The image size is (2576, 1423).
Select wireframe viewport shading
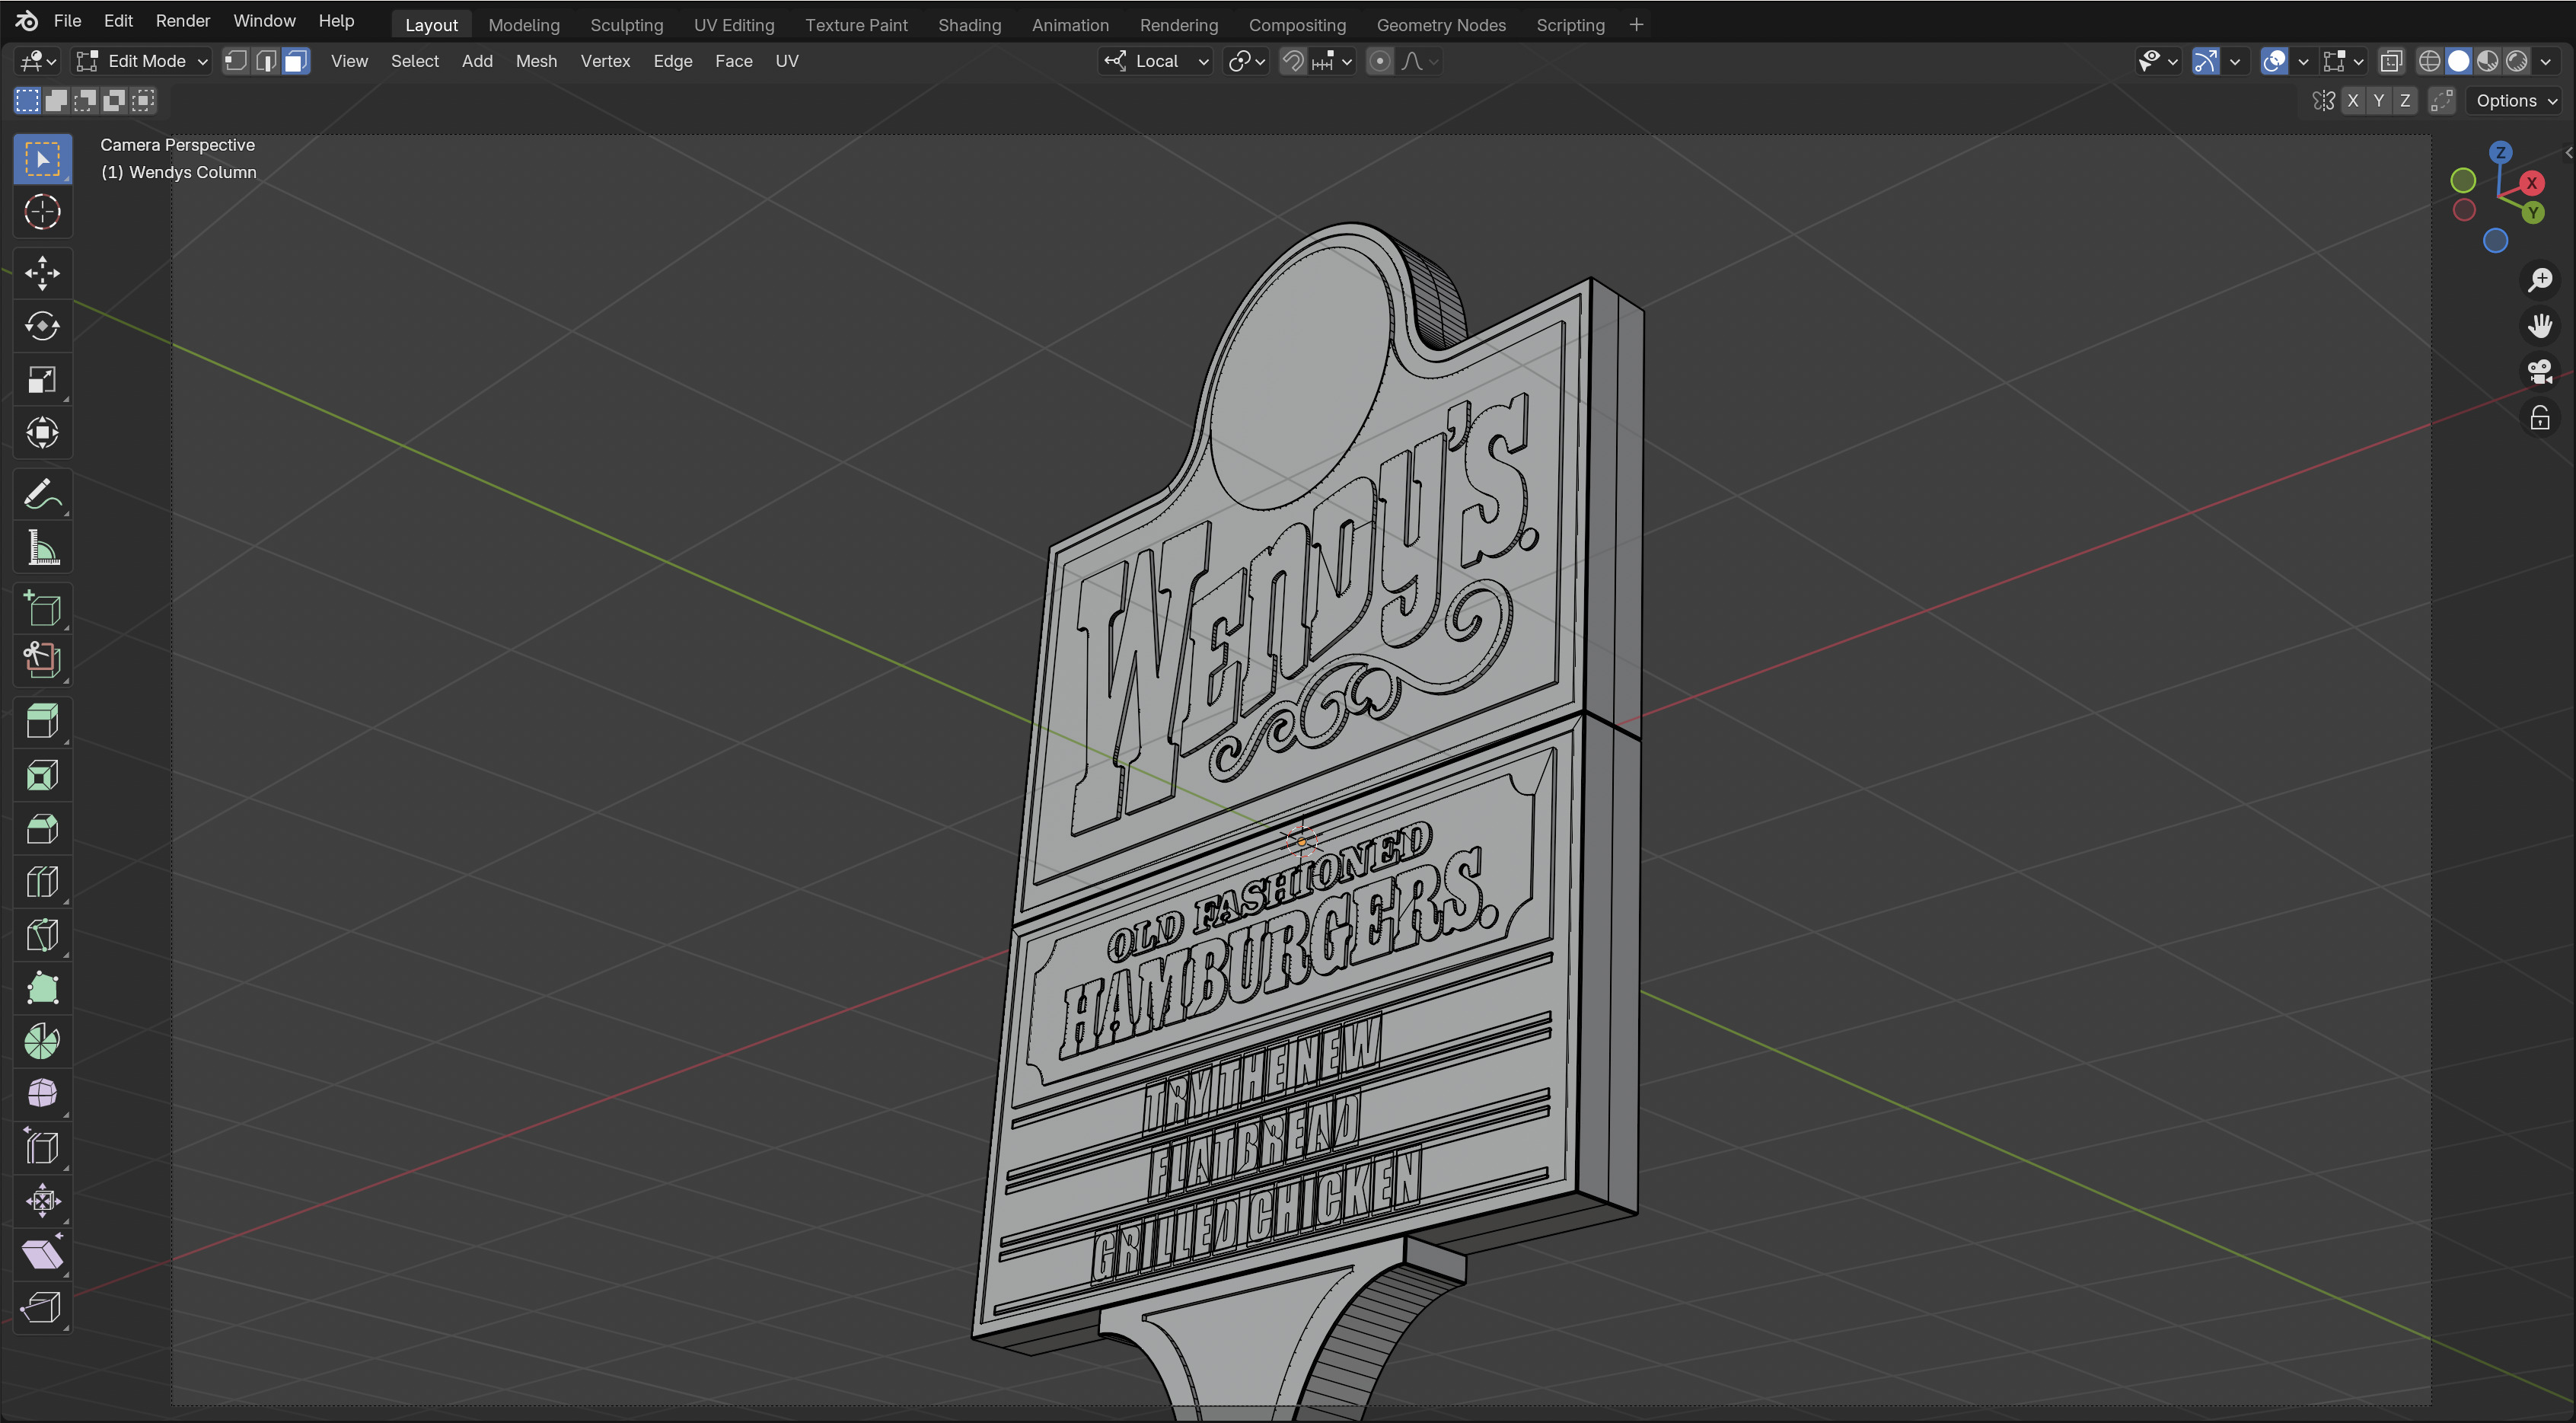click(2429, 61)
